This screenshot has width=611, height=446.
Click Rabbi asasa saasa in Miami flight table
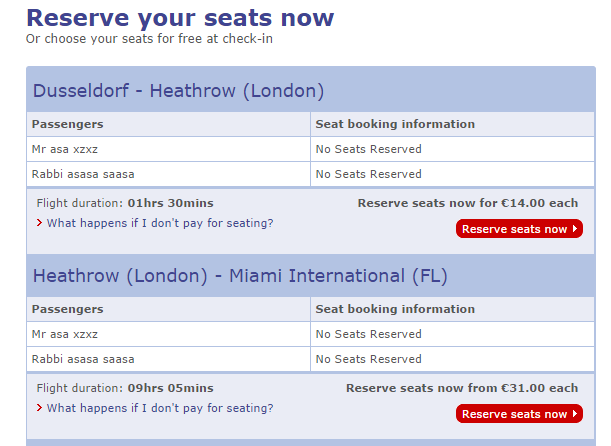click(x=83, y=359)
